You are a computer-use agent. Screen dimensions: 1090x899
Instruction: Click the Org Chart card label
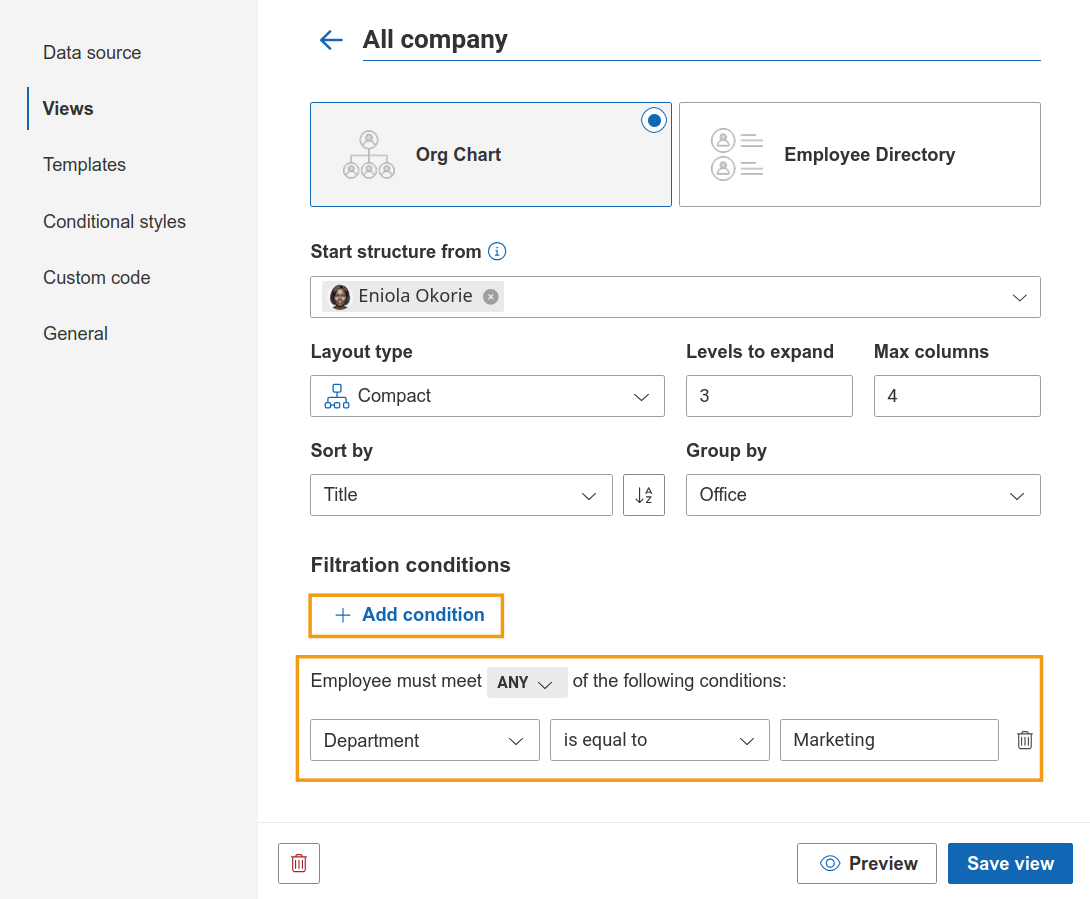click(458, 154)
